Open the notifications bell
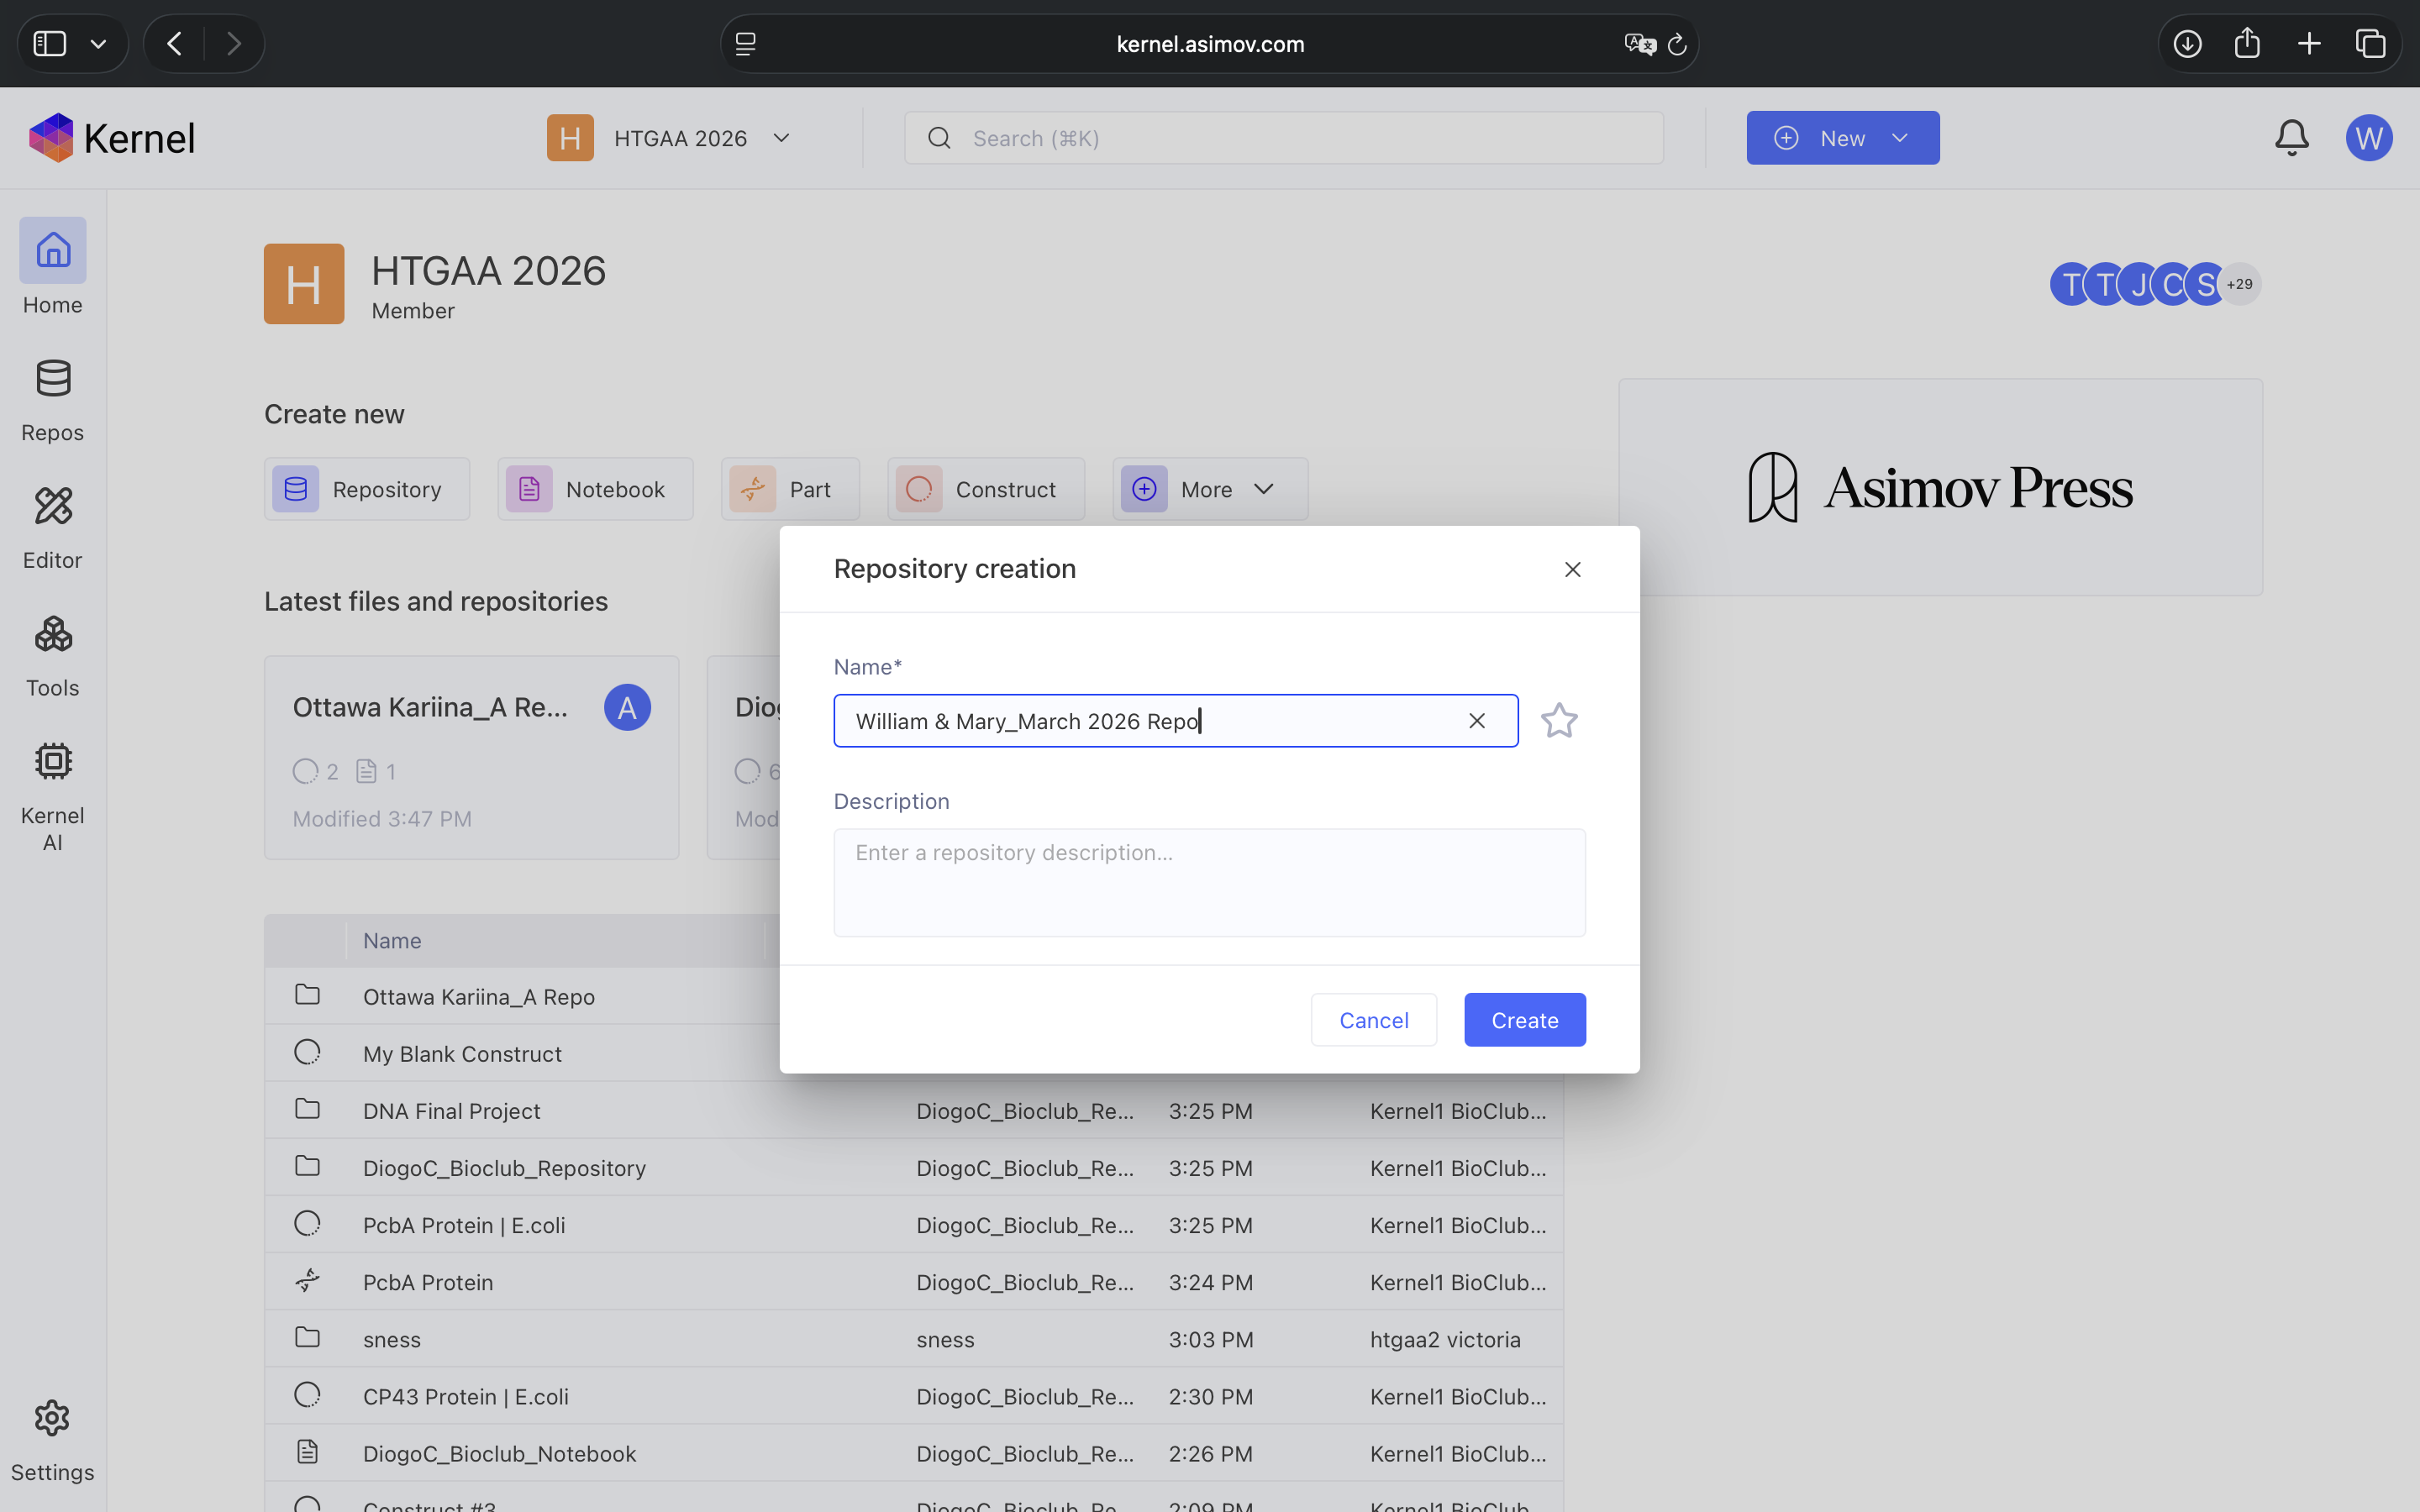 2291,138
